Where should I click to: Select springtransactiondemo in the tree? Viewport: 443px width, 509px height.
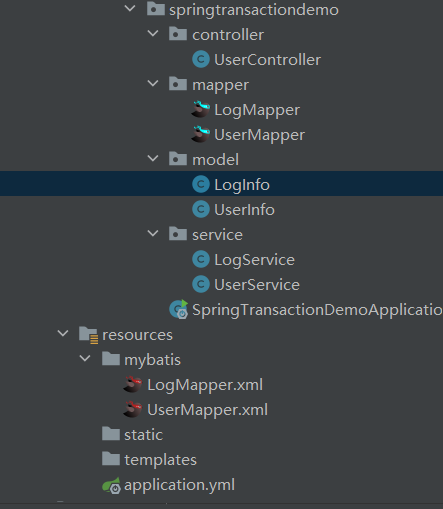tap(254, 10)
